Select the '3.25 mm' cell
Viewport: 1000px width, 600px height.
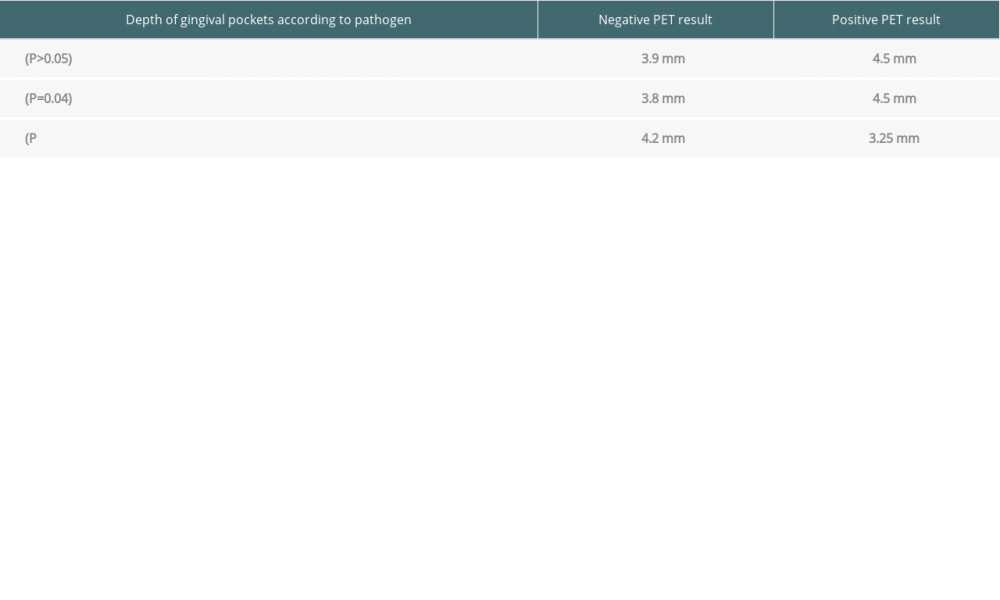point(894,138)
